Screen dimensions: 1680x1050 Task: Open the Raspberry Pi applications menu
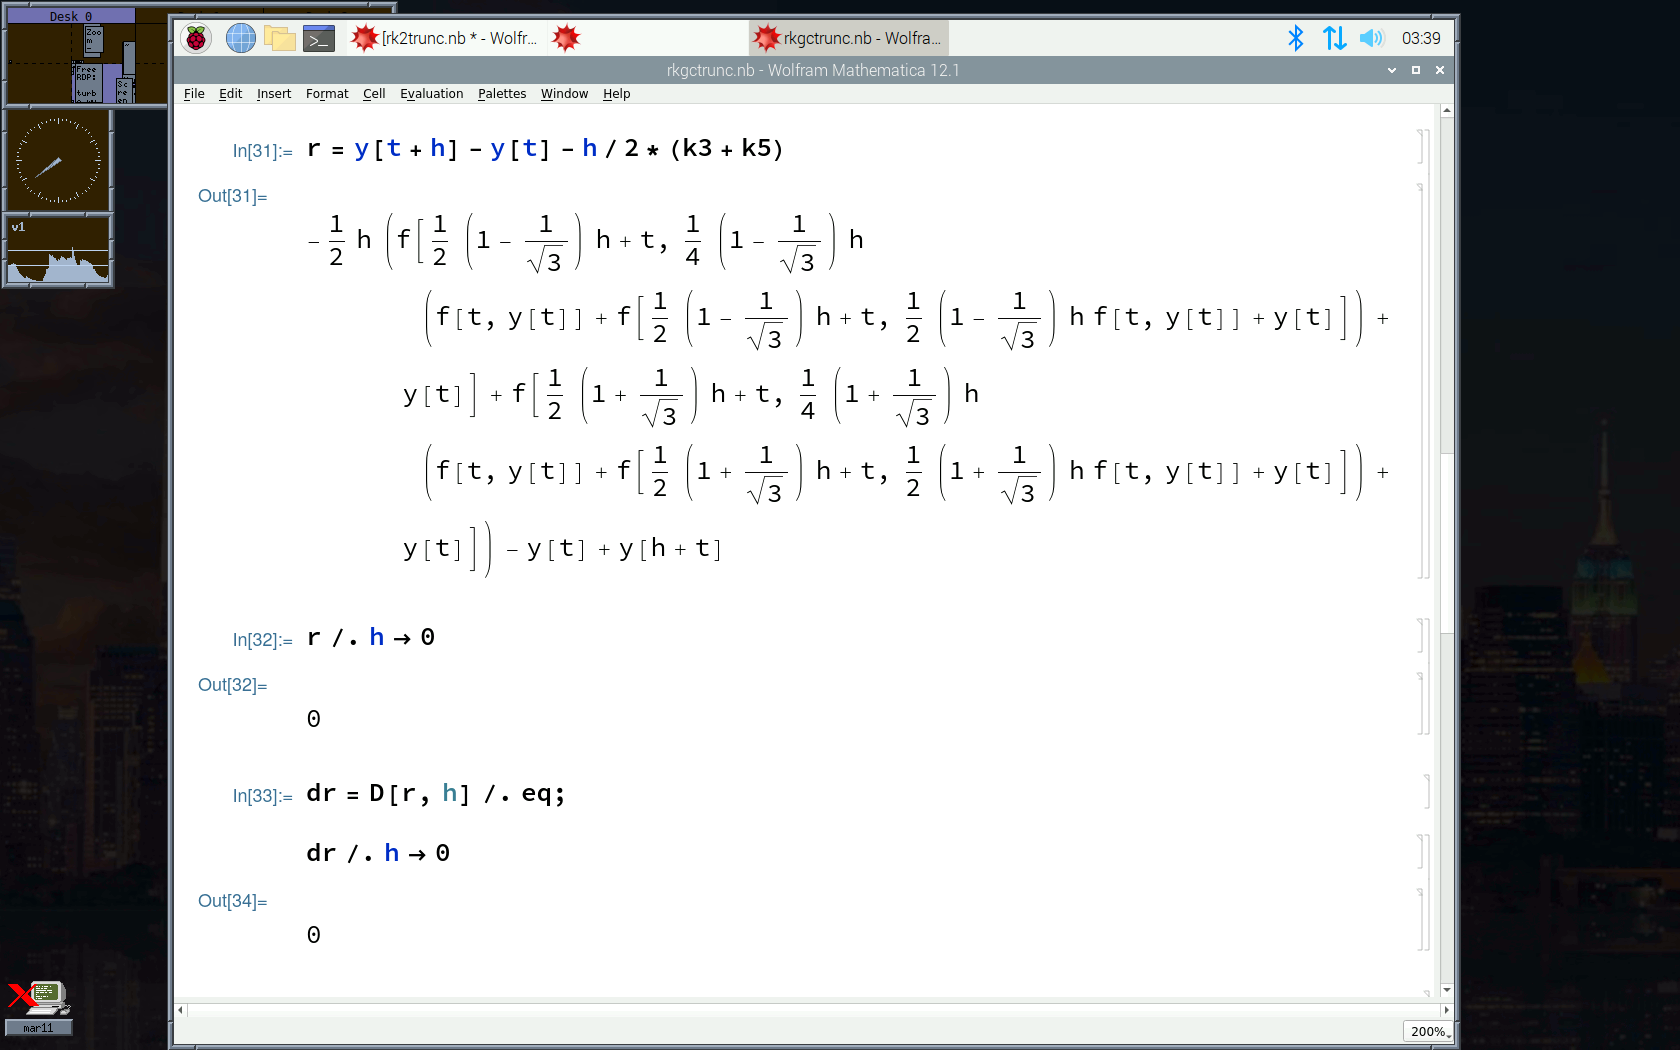196,38
